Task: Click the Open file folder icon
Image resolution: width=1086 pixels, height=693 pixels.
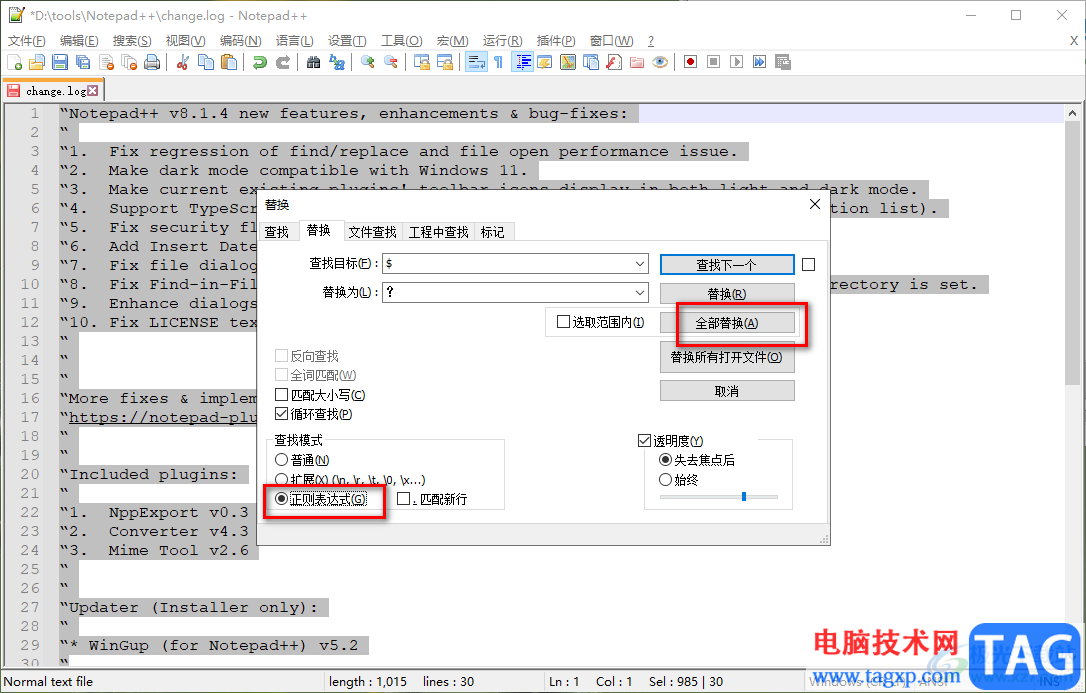Action: [x=37, y=62]
